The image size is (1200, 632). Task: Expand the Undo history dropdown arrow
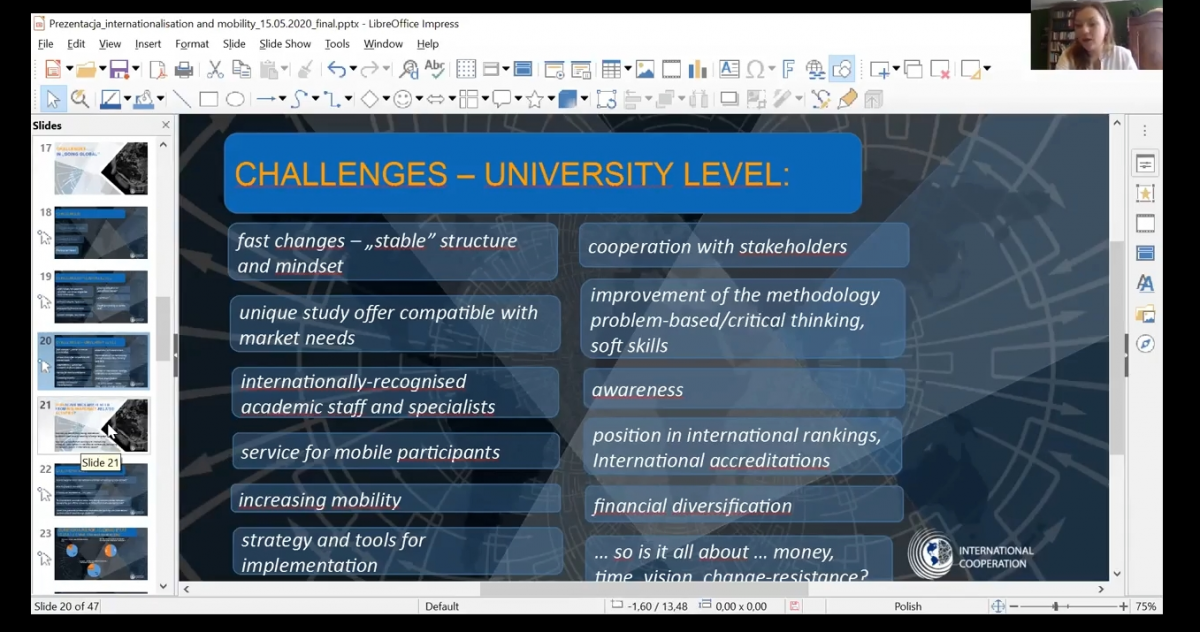tap(352, 69)
